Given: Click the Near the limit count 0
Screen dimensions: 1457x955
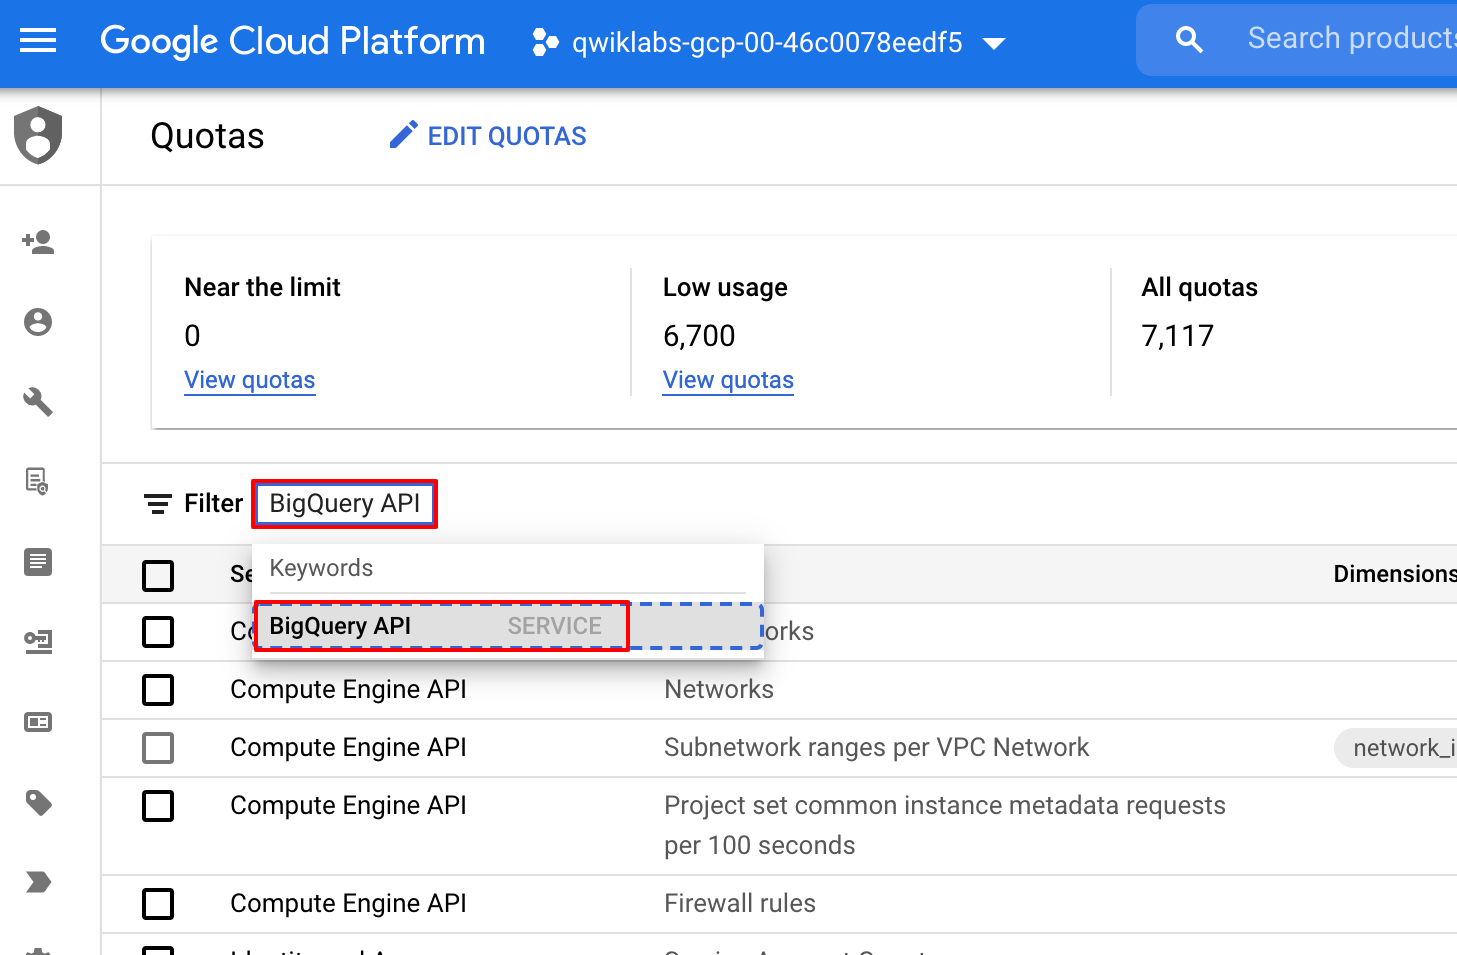Looking at the screenshot, I should tap(192, 336).
